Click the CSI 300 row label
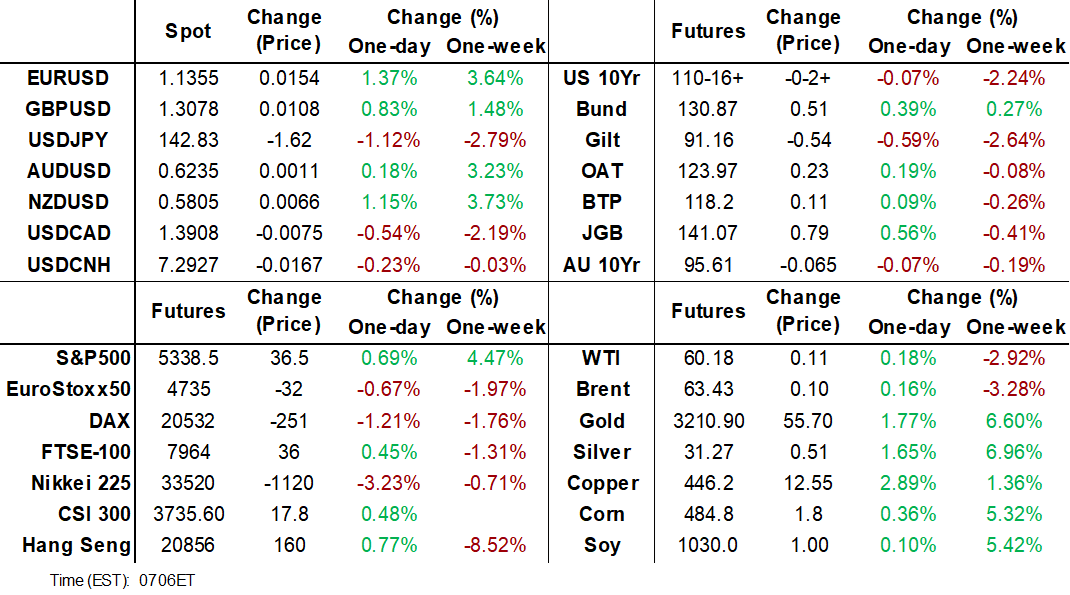1070x595 pixels. pyautogui.click(x=92, y=514)
